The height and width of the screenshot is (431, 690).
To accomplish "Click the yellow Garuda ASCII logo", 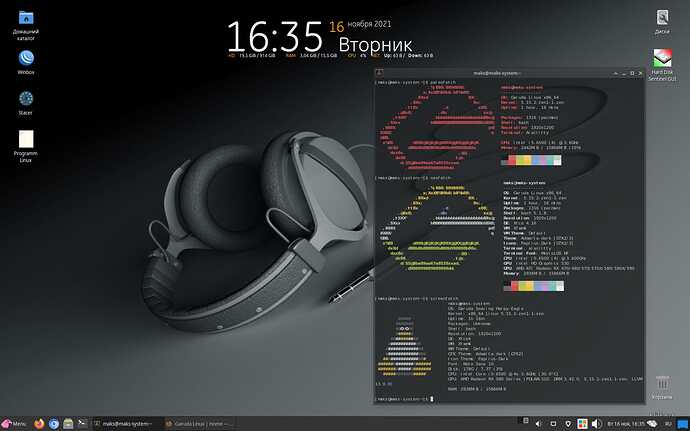I will click(x=437, y=228).
